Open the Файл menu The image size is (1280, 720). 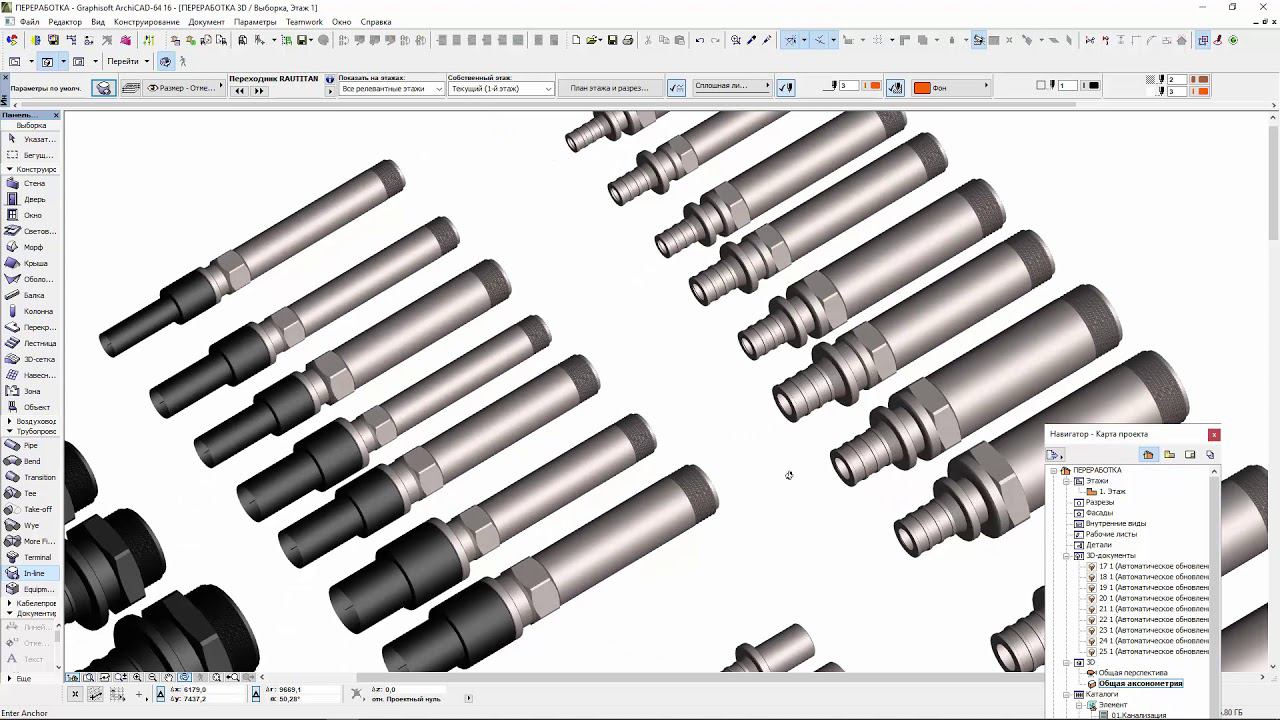(30, 22)
